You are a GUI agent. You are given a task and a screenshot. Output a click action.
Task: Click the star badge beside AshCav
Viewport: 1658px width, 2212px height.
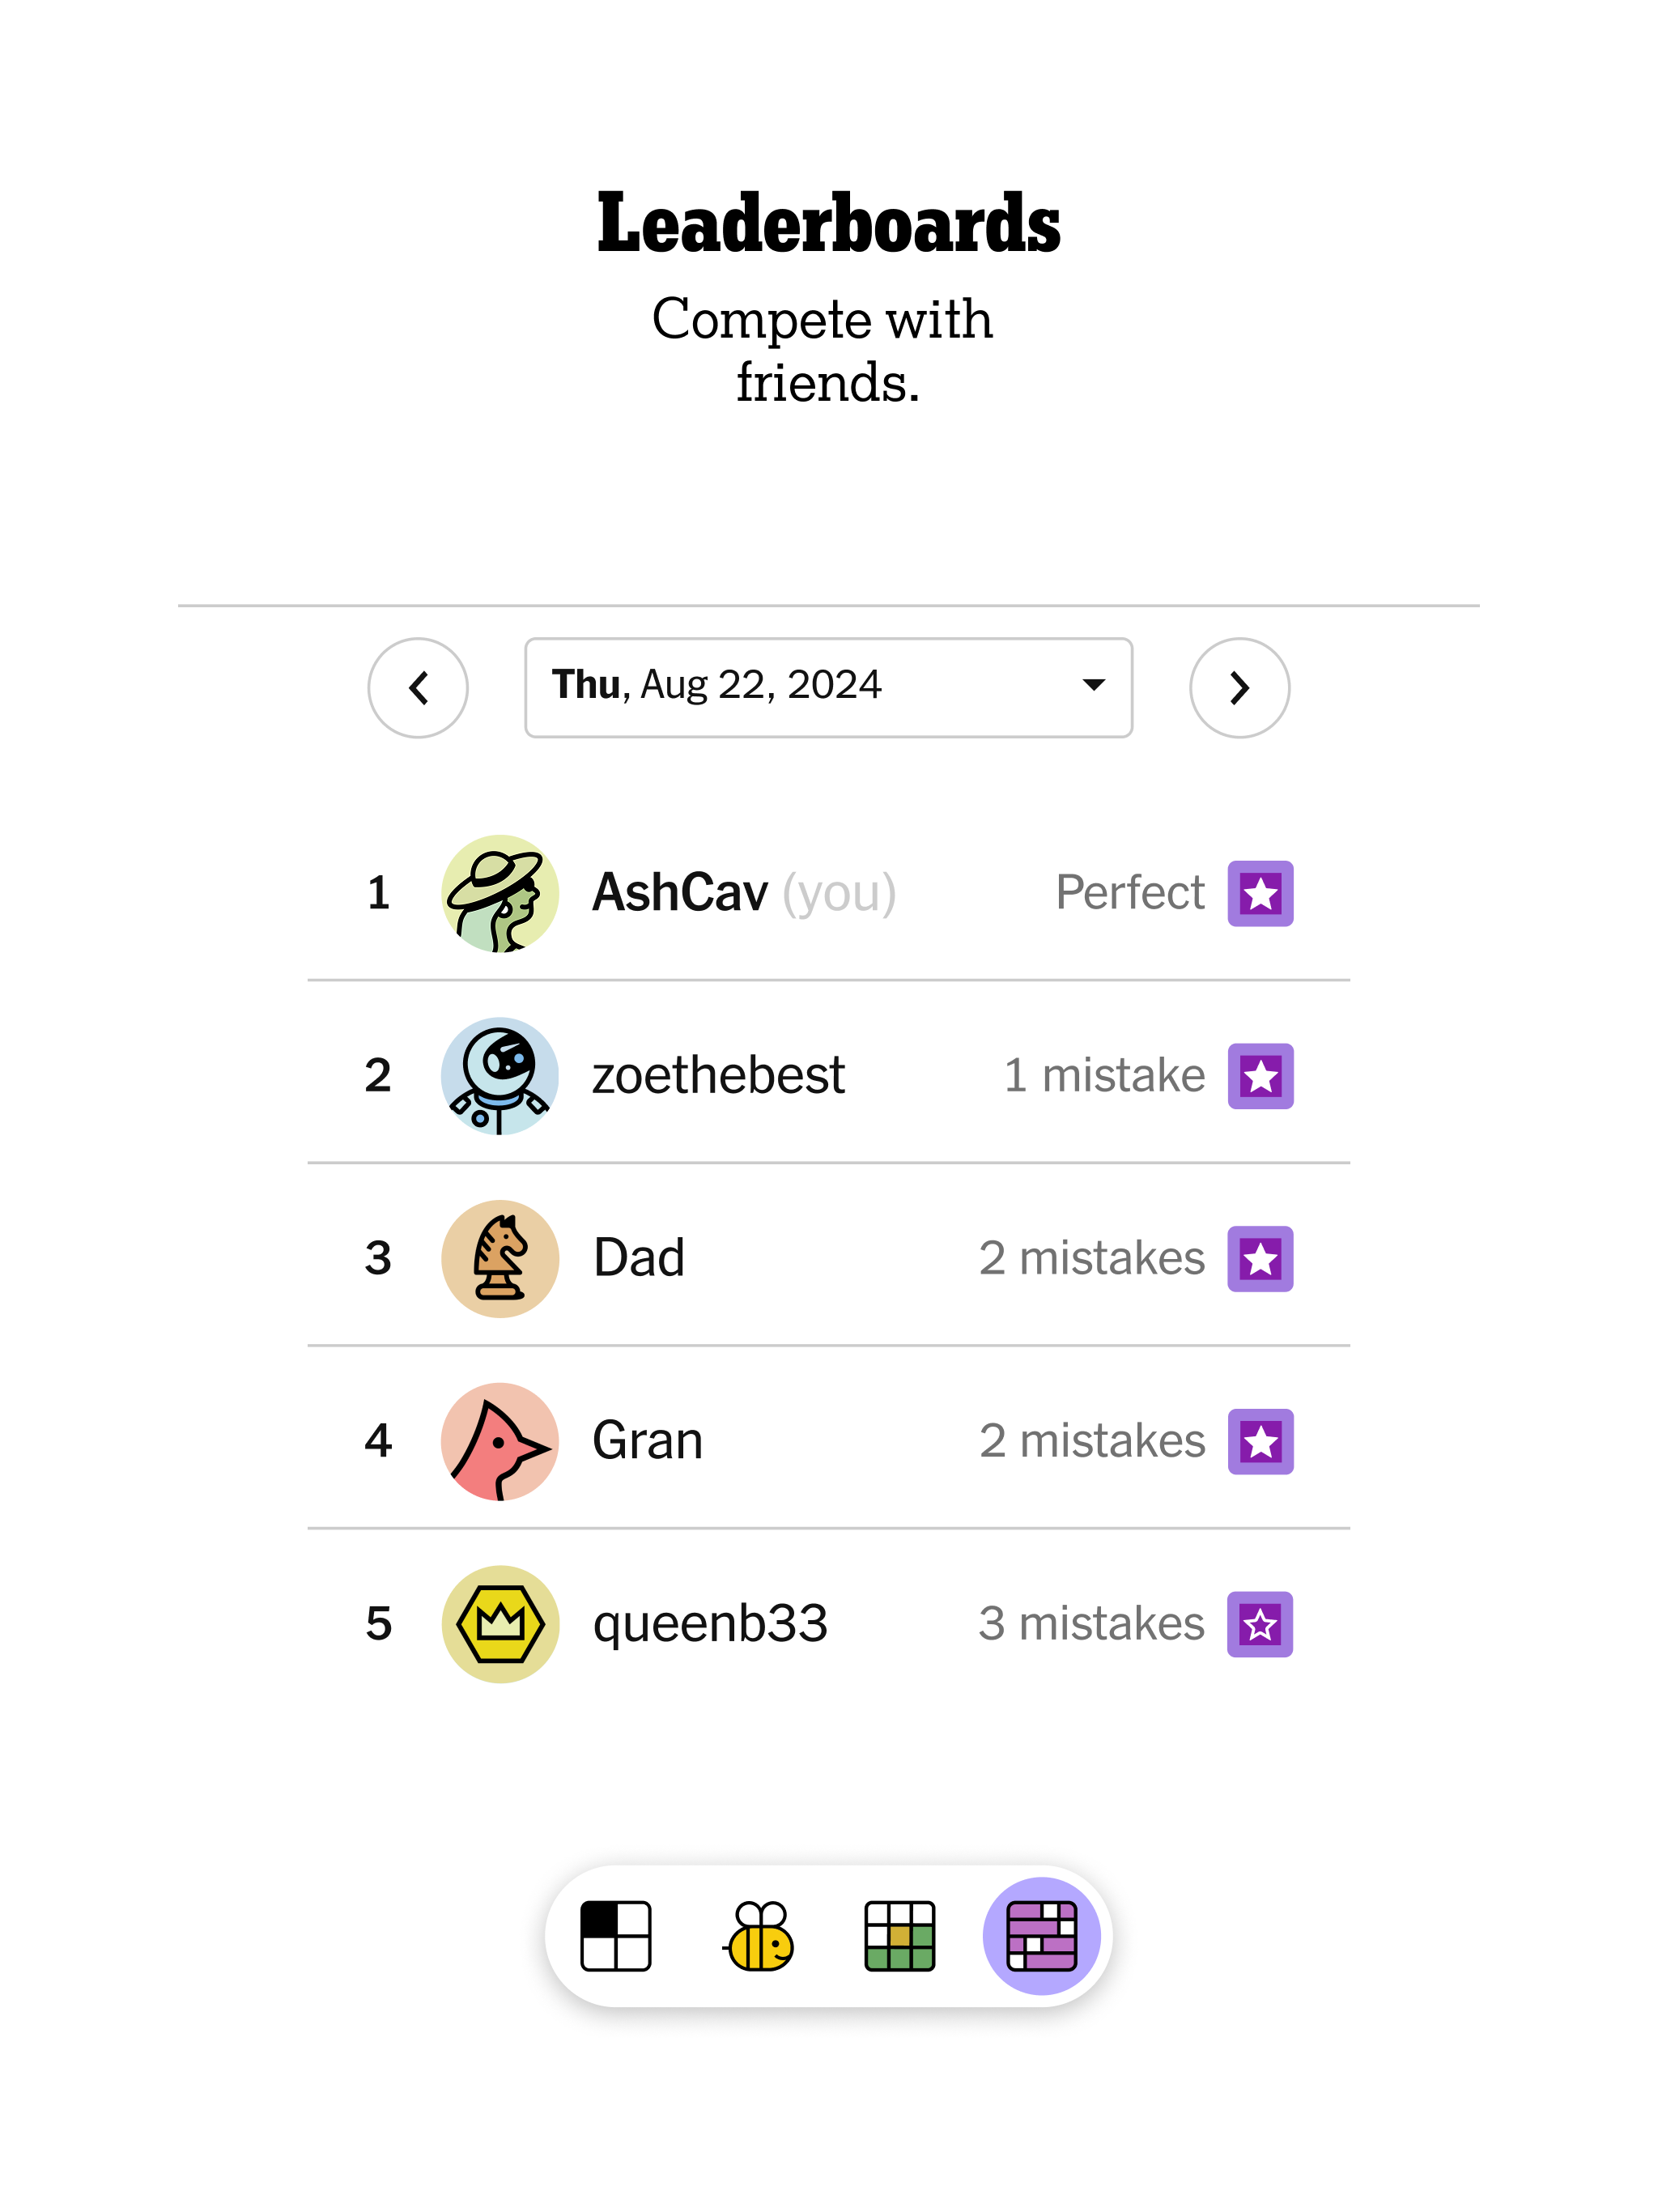[1260, 893]
